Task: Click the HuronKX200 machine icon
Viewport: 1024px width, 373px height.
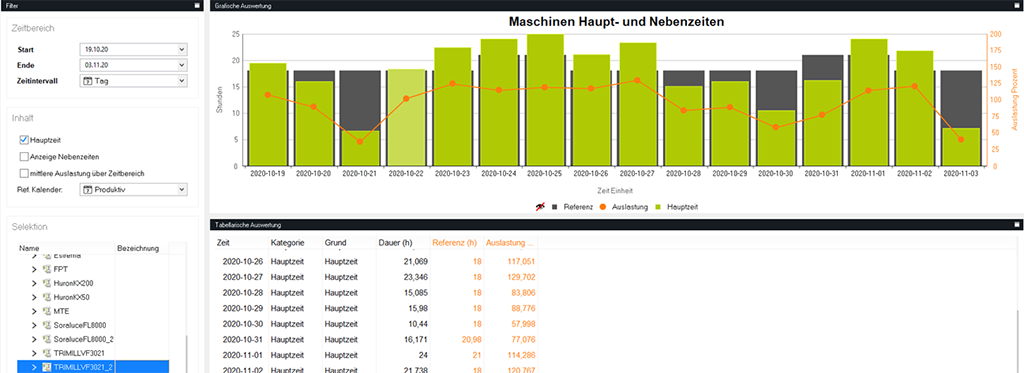Action: click(x=46, y=283)
